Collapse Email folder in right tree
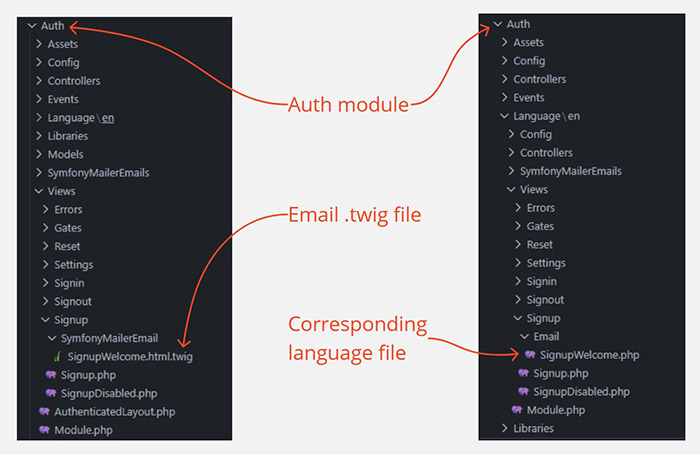700x454 pixels. (525, 336)
